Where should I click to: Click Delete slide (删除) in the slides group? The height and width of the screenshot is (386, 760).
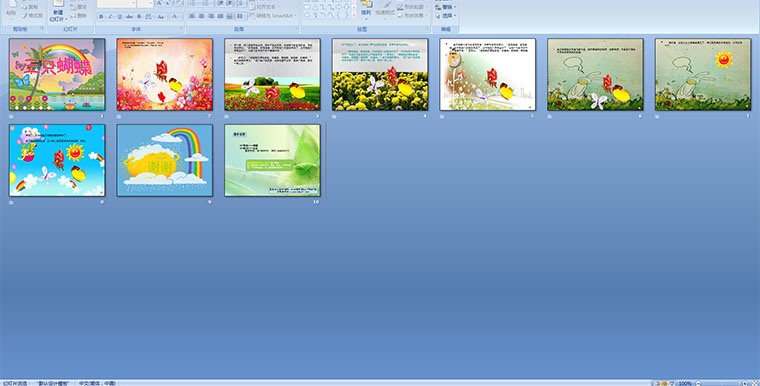pos(78,16)
